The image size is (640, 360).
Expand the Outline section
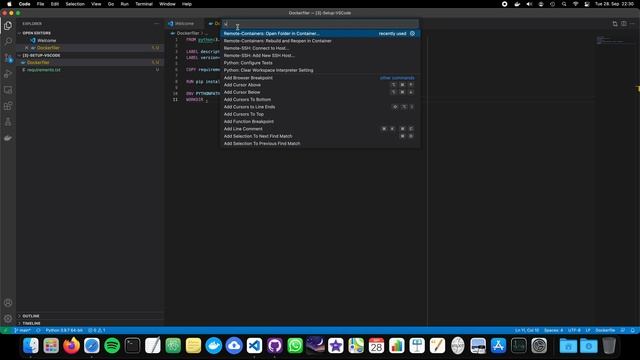[90, 316]
